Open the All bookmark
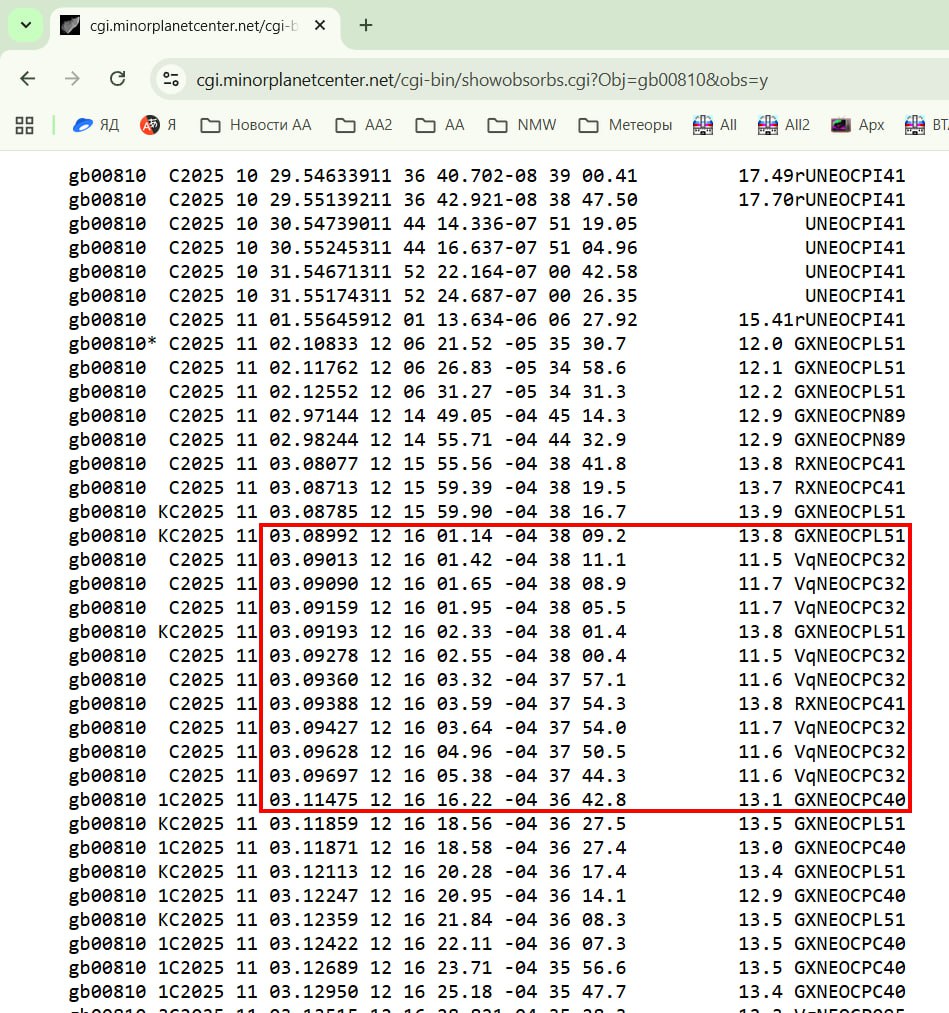 [x=716, y=125]
